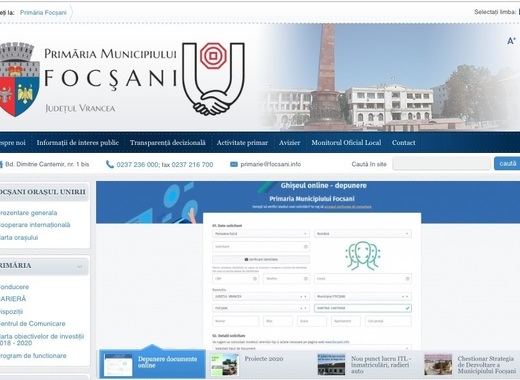Open Harta orașului sidebar link
The width and height of the screenshot is (520, 380).
19,238
